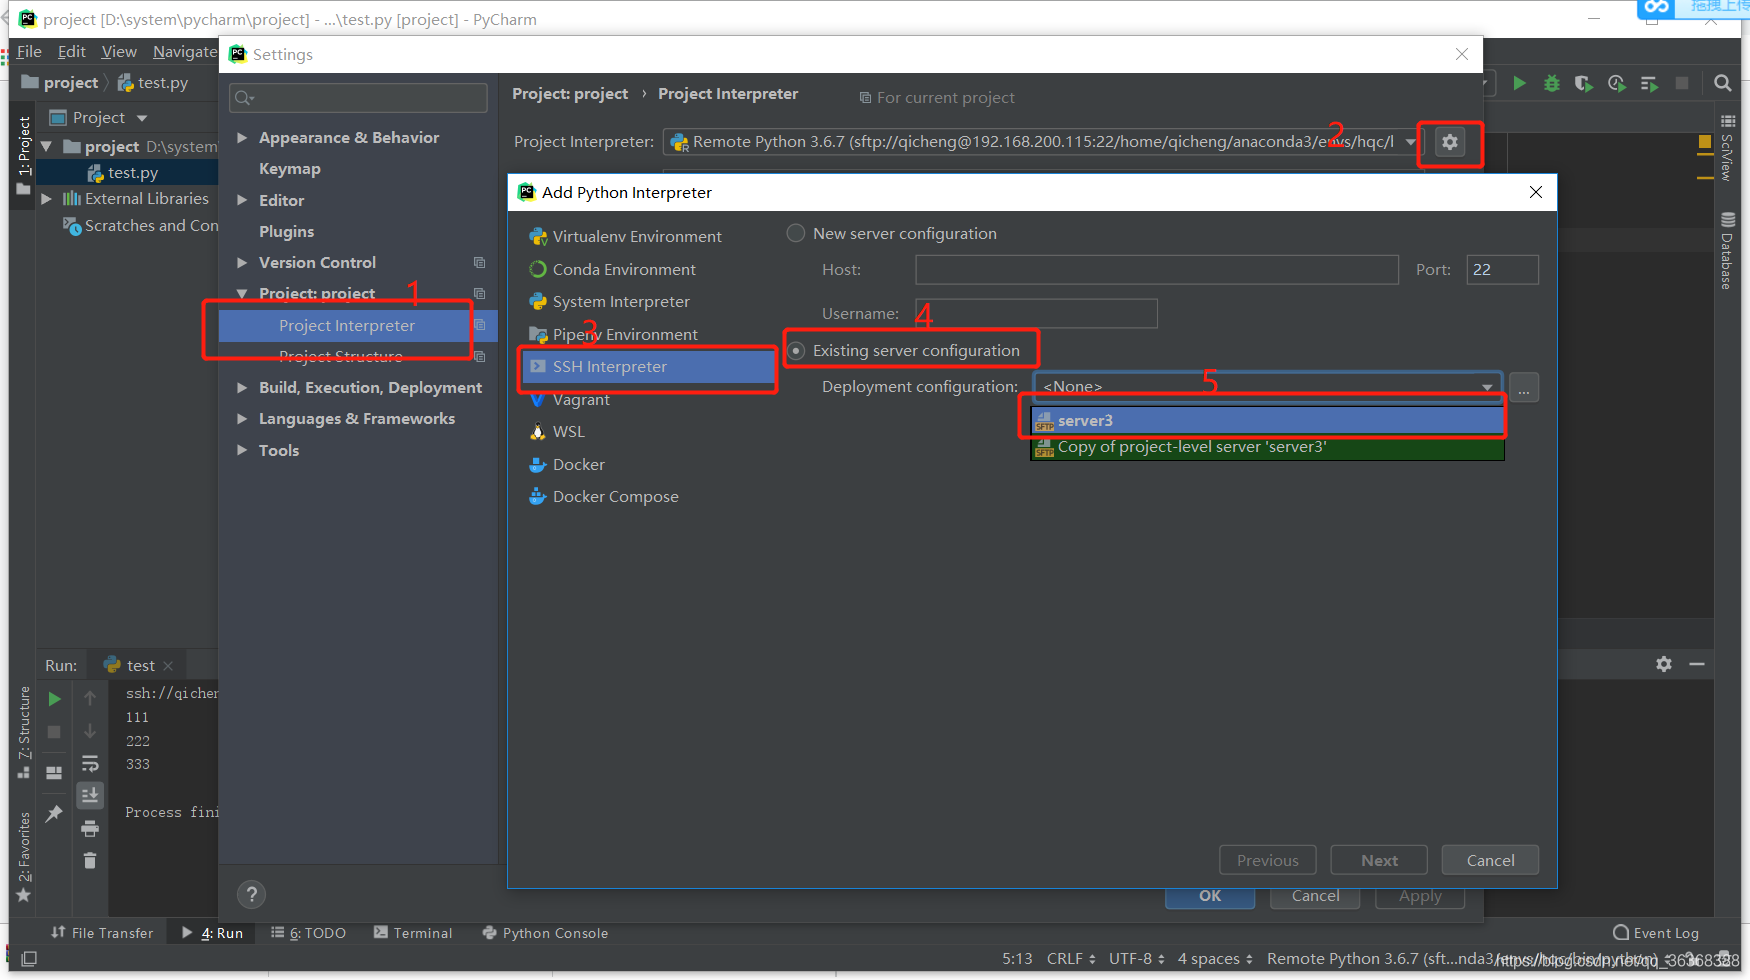
Task: Open the Event Log
Action: click(x=1656, y=933)
